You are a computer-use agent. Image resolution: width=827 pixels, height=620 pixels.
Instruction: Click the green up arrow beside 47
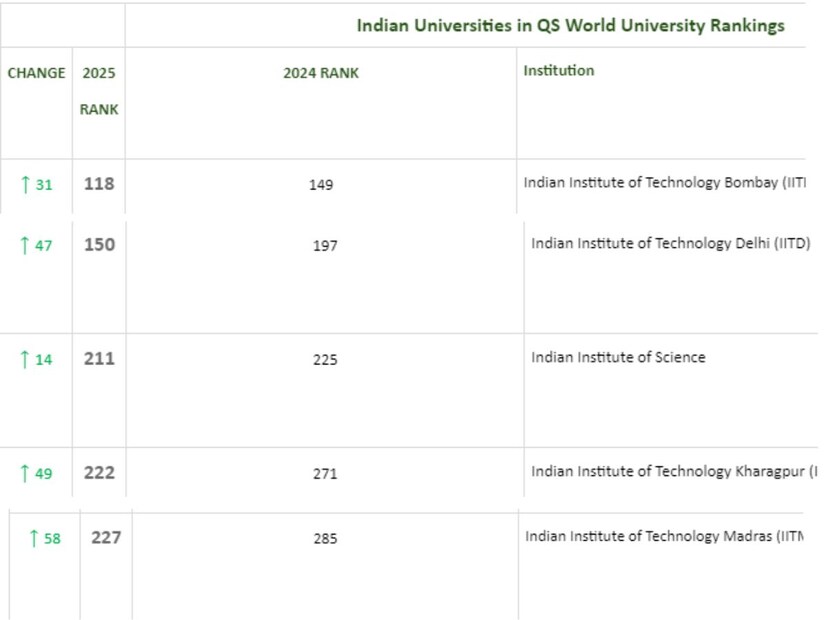pos(25,245)
